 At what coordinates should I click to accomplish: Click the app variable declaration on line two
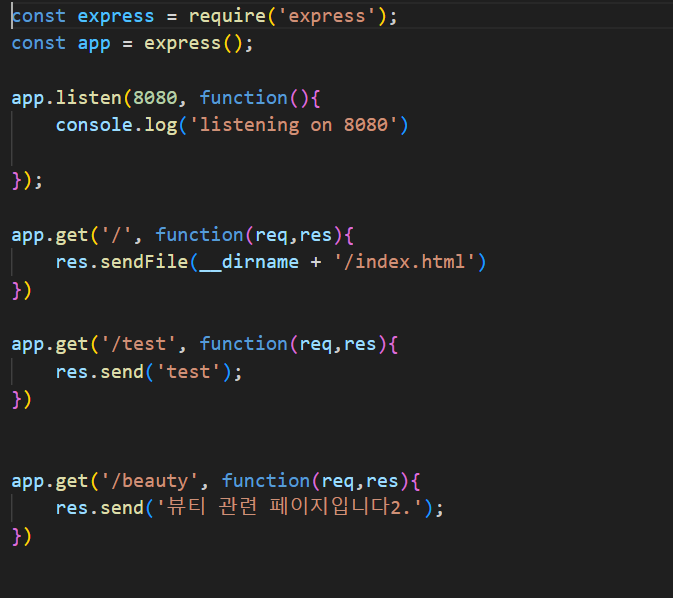[x=94, y=44]
